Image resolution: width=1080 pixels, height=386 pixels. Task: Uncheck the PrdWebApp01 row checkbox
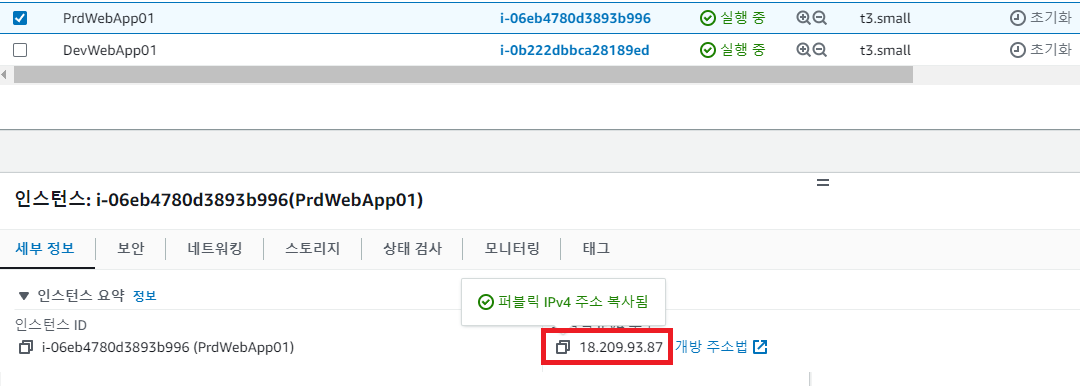(21, 19)
